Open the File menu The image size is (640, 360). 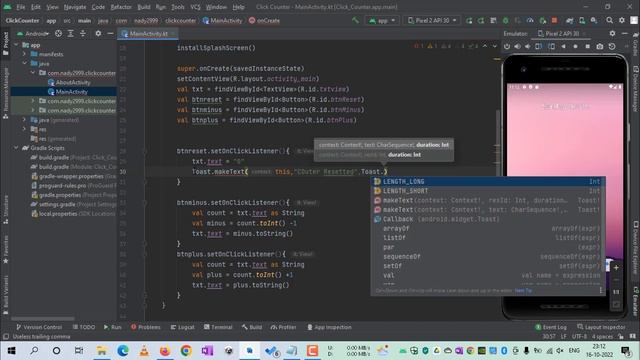pyautogui.click(x=20, y=7)
